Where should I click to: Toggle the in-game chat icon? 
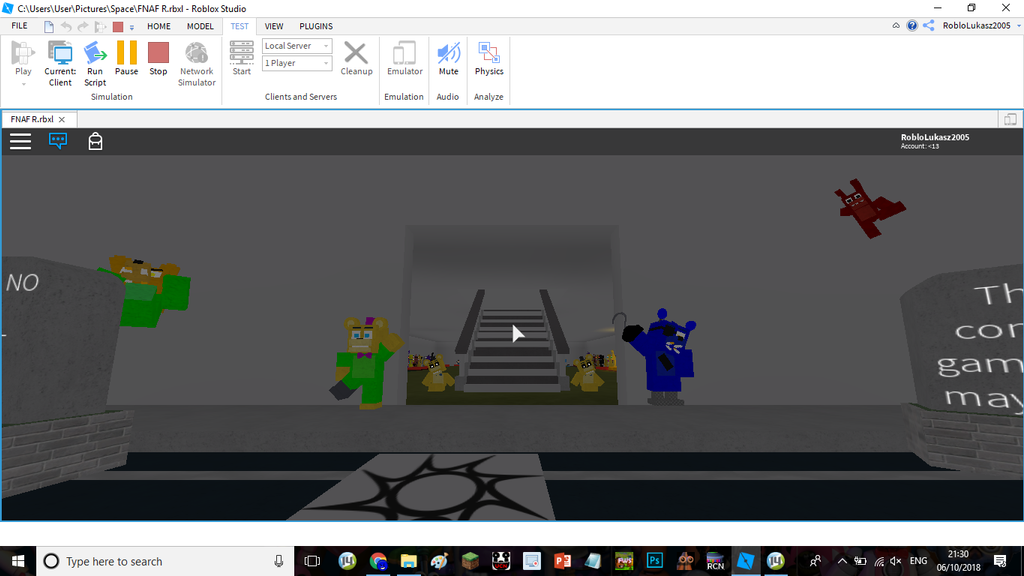click(x=58, y=140)
